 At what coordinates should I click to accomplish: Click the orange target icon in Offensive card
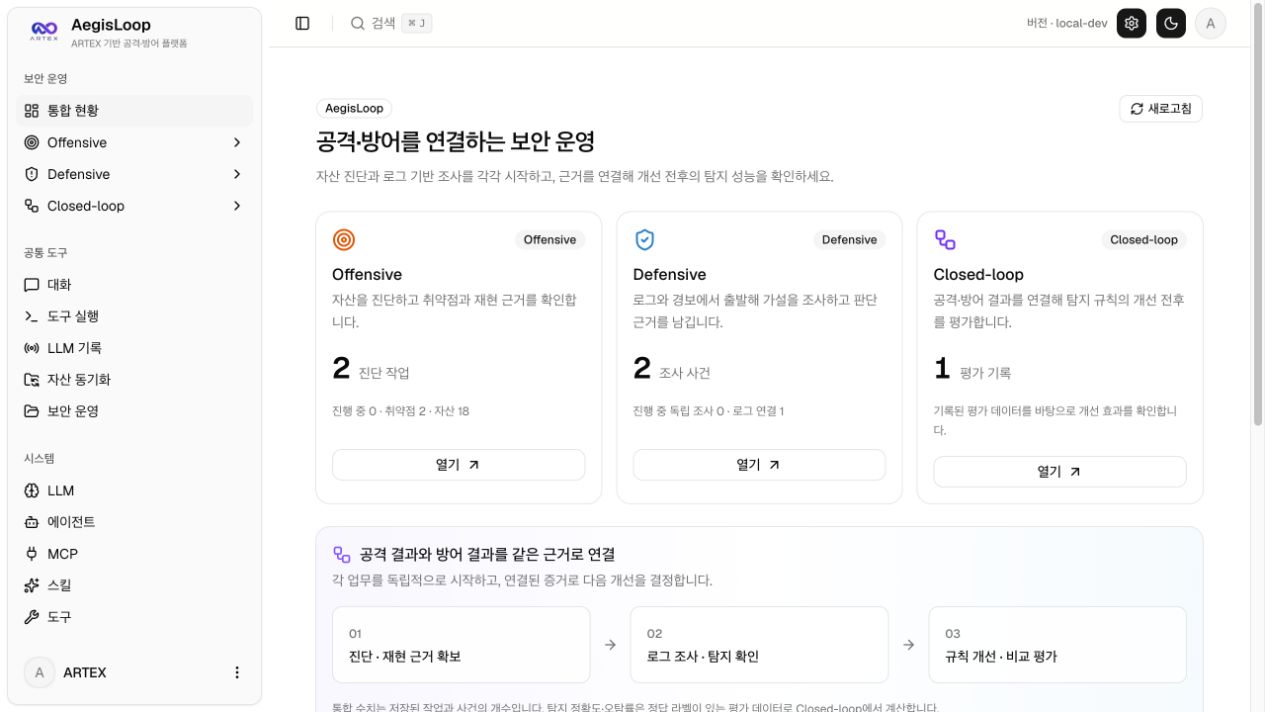pos(343,239)
